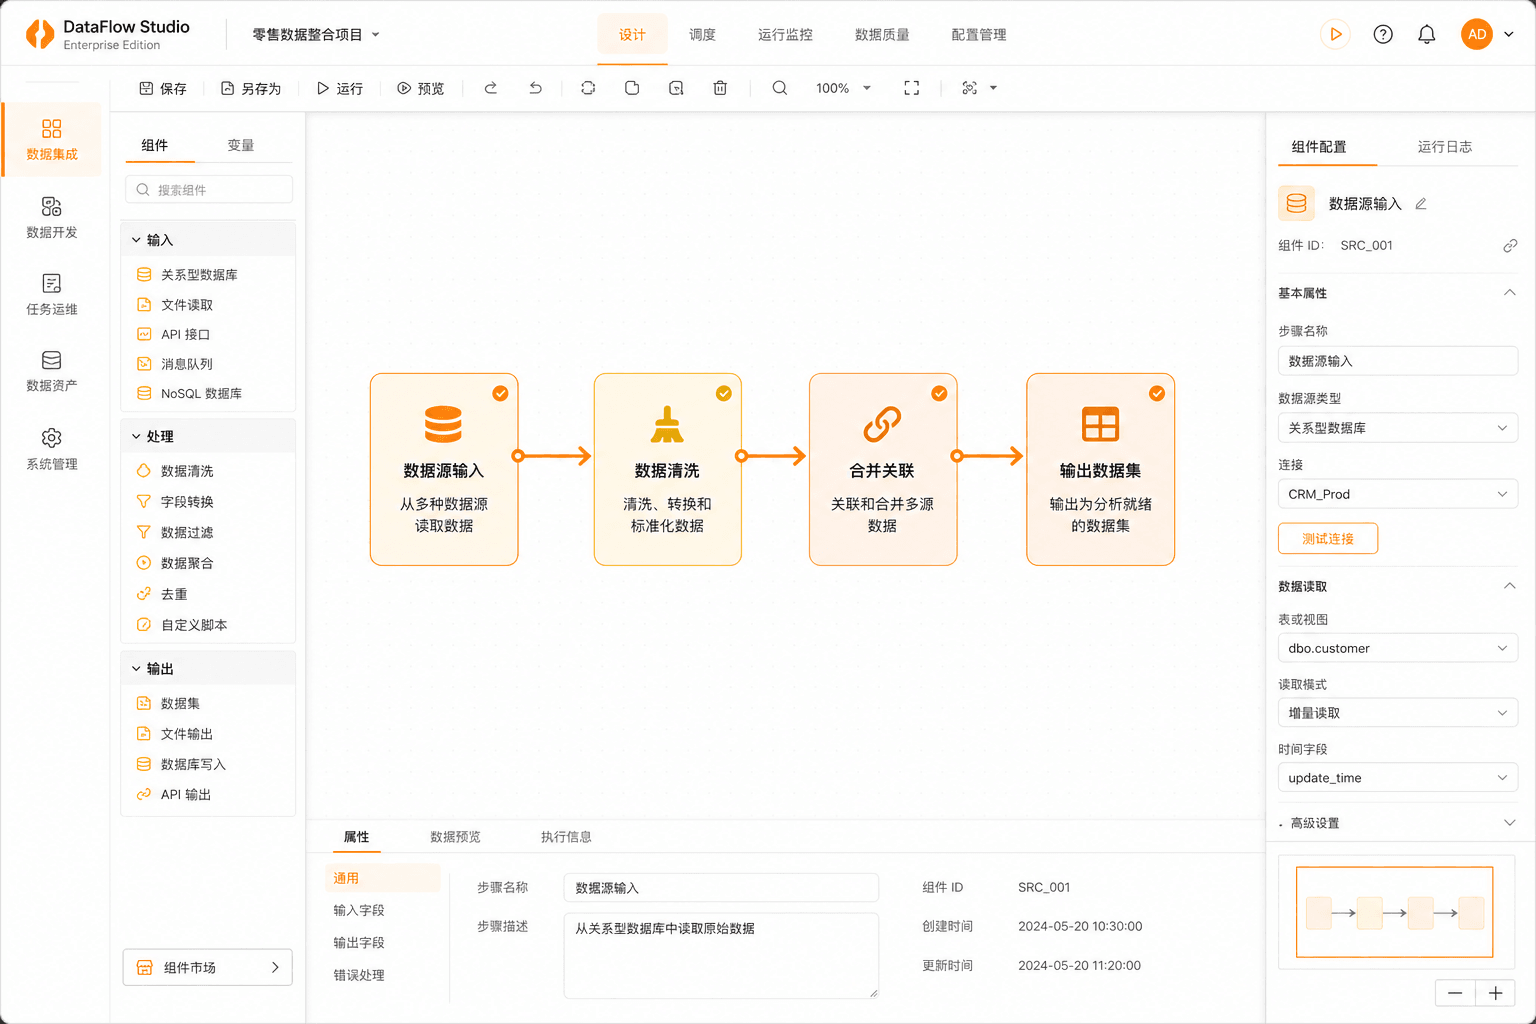Screen dimensions: 1536x1024
Task: Open the 零售数据整合项目 project dropdown
Action: click(x=316, y=35)
